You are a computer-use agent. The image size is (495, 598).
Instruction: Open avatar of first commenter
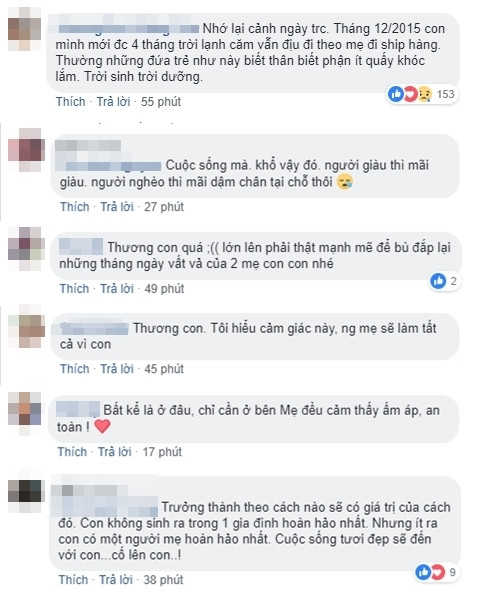24,29
